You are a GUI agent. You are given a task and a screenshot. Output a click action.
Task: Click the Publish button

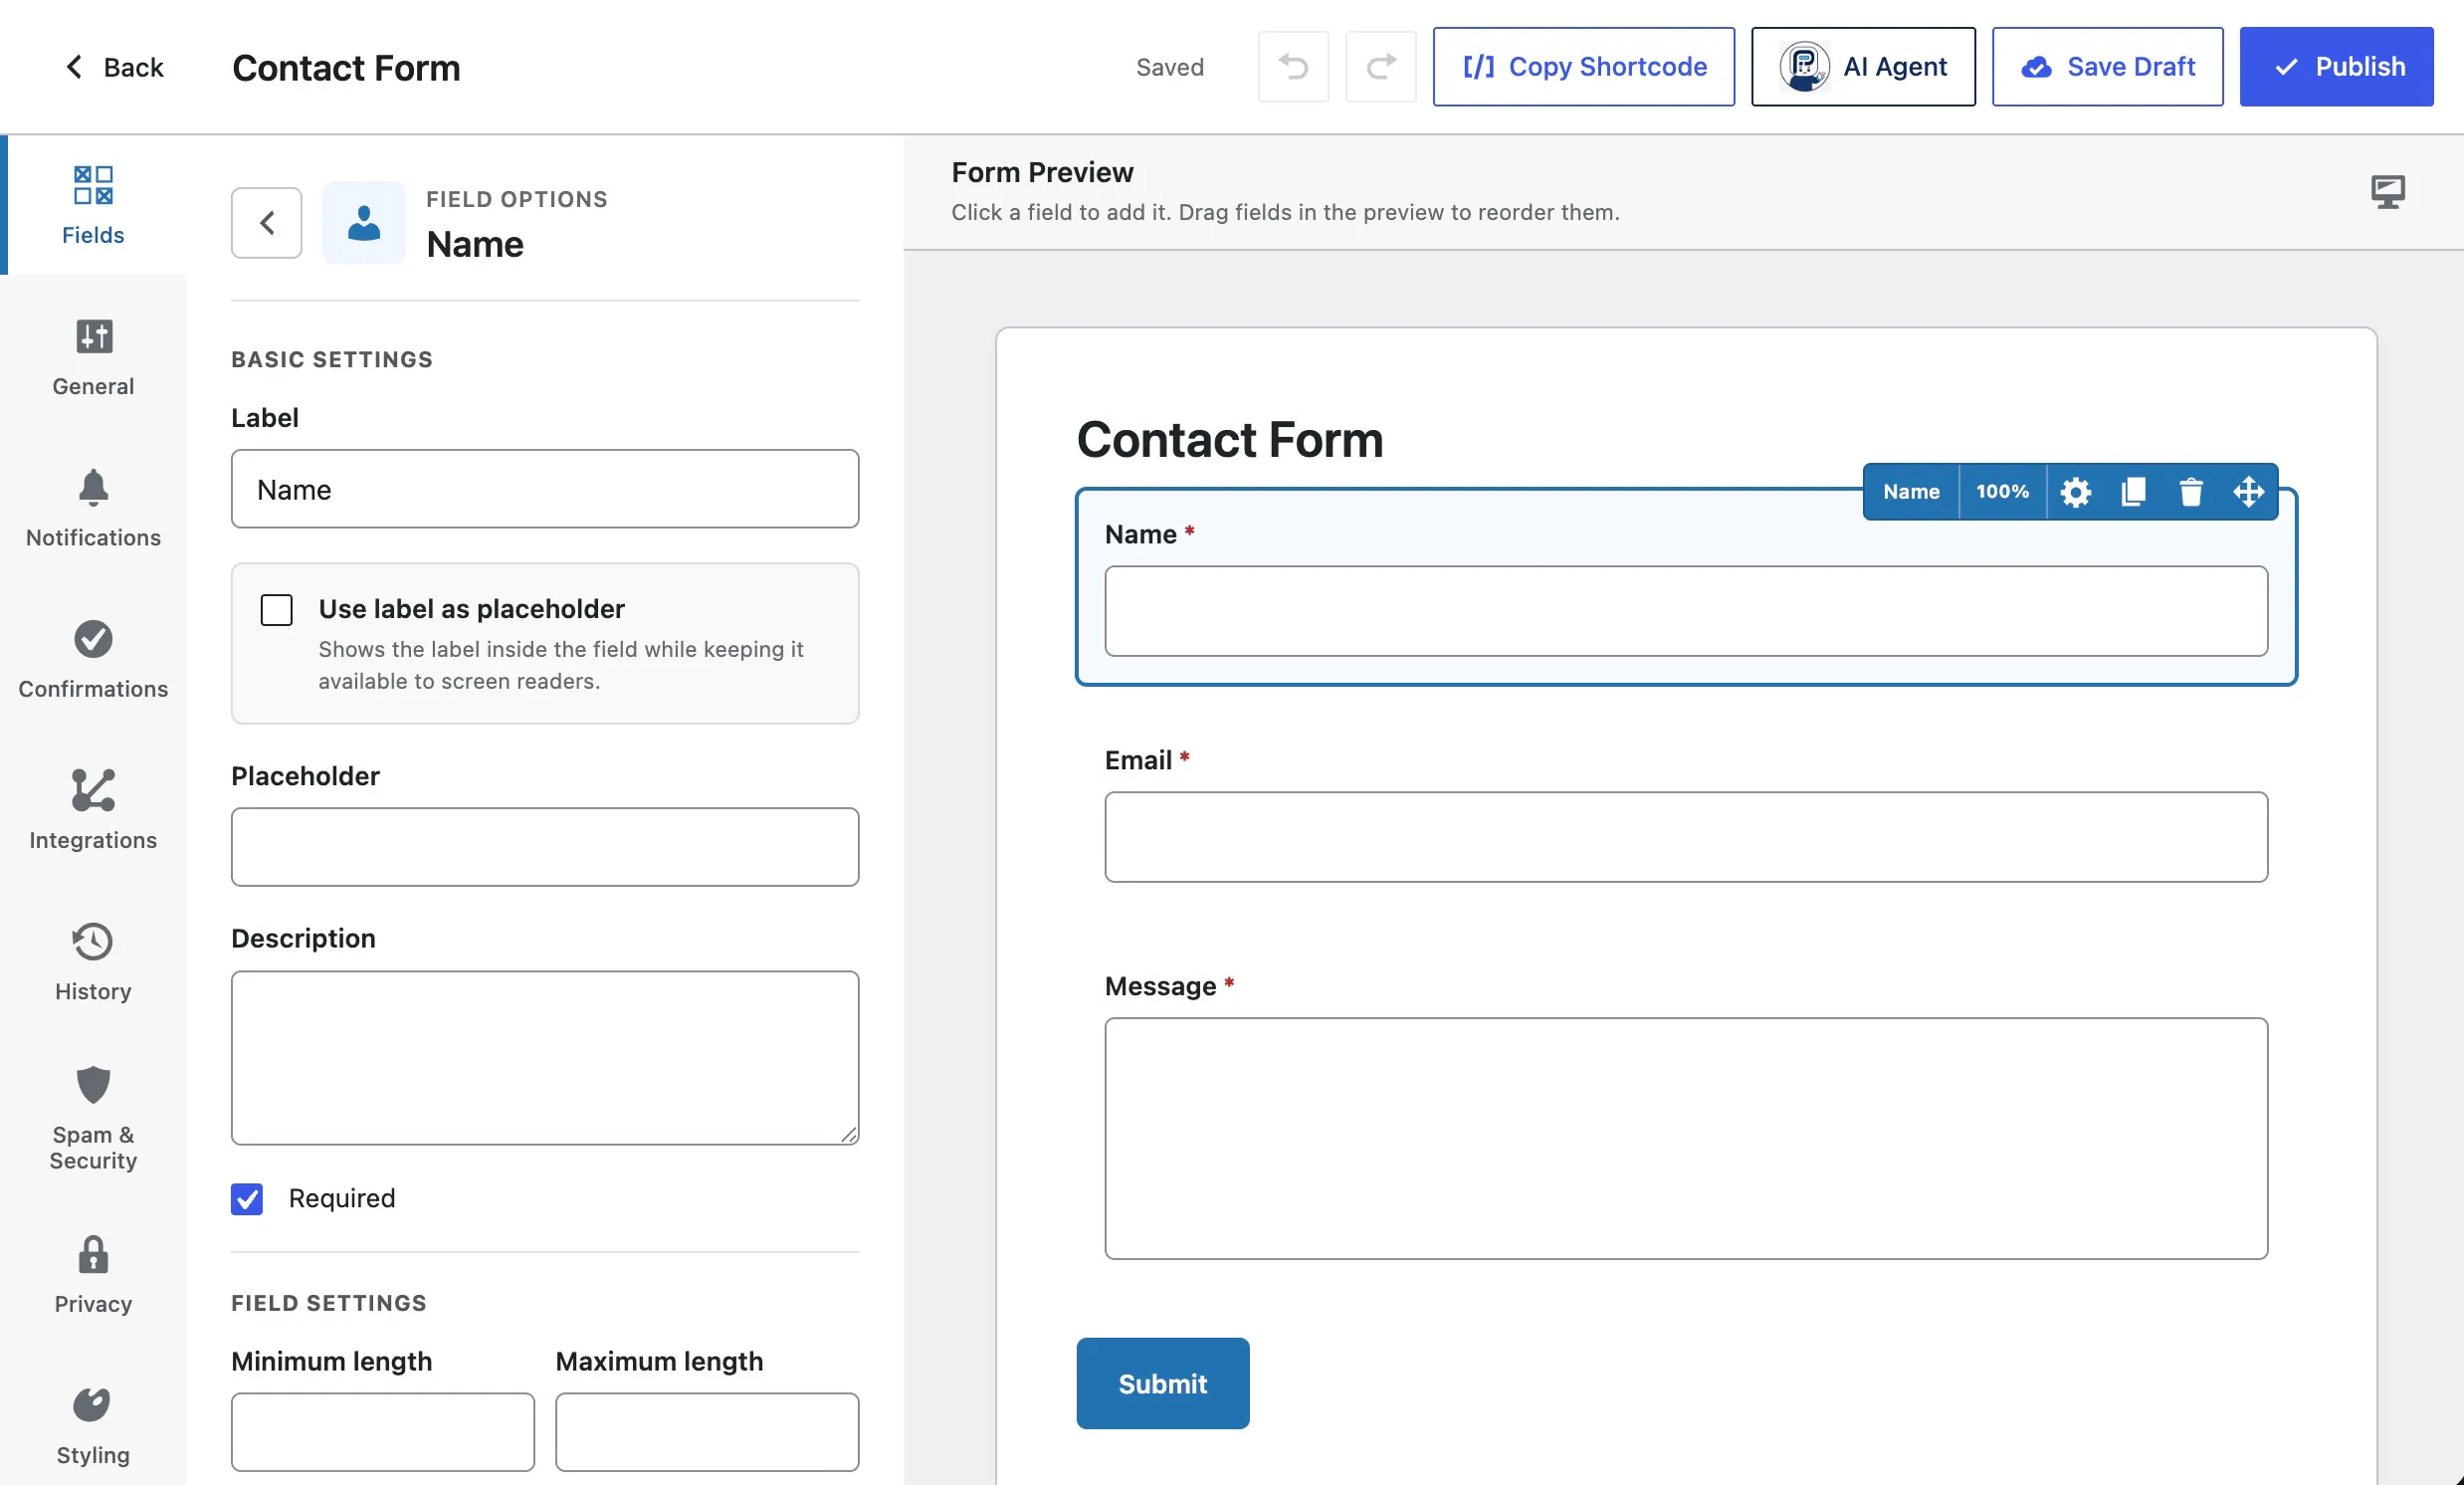pyautogui.click(x=2336, y=67)
